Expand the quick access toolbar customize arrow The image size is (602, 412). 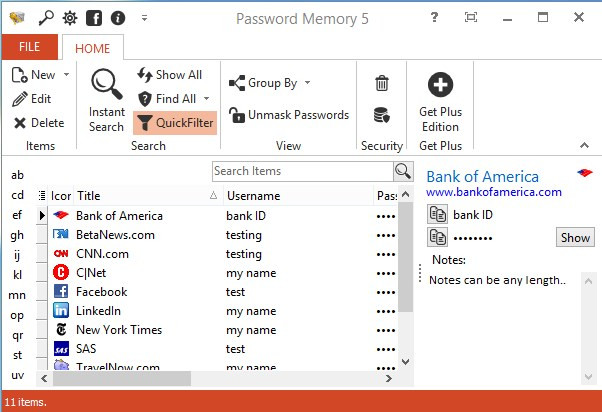click(144, 18)
